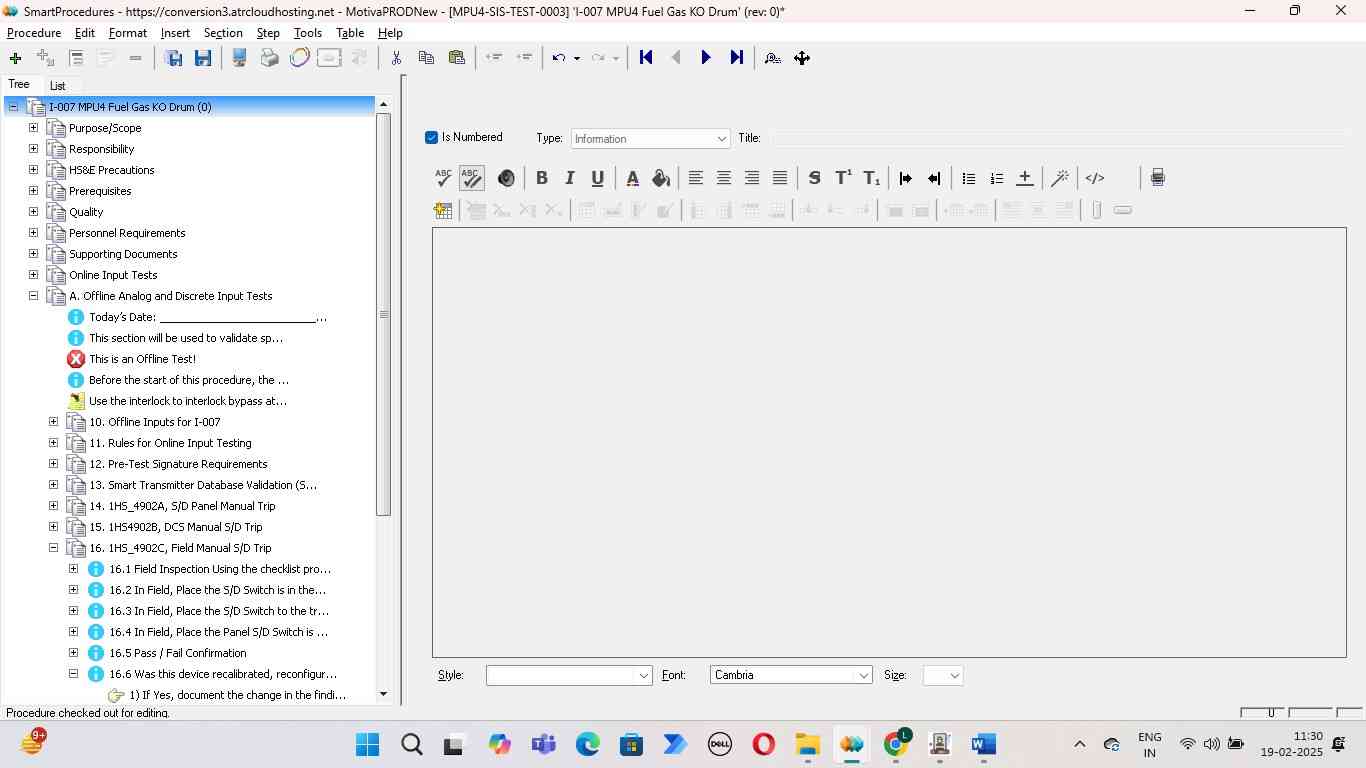Open the Section menu

pos(223,33)
